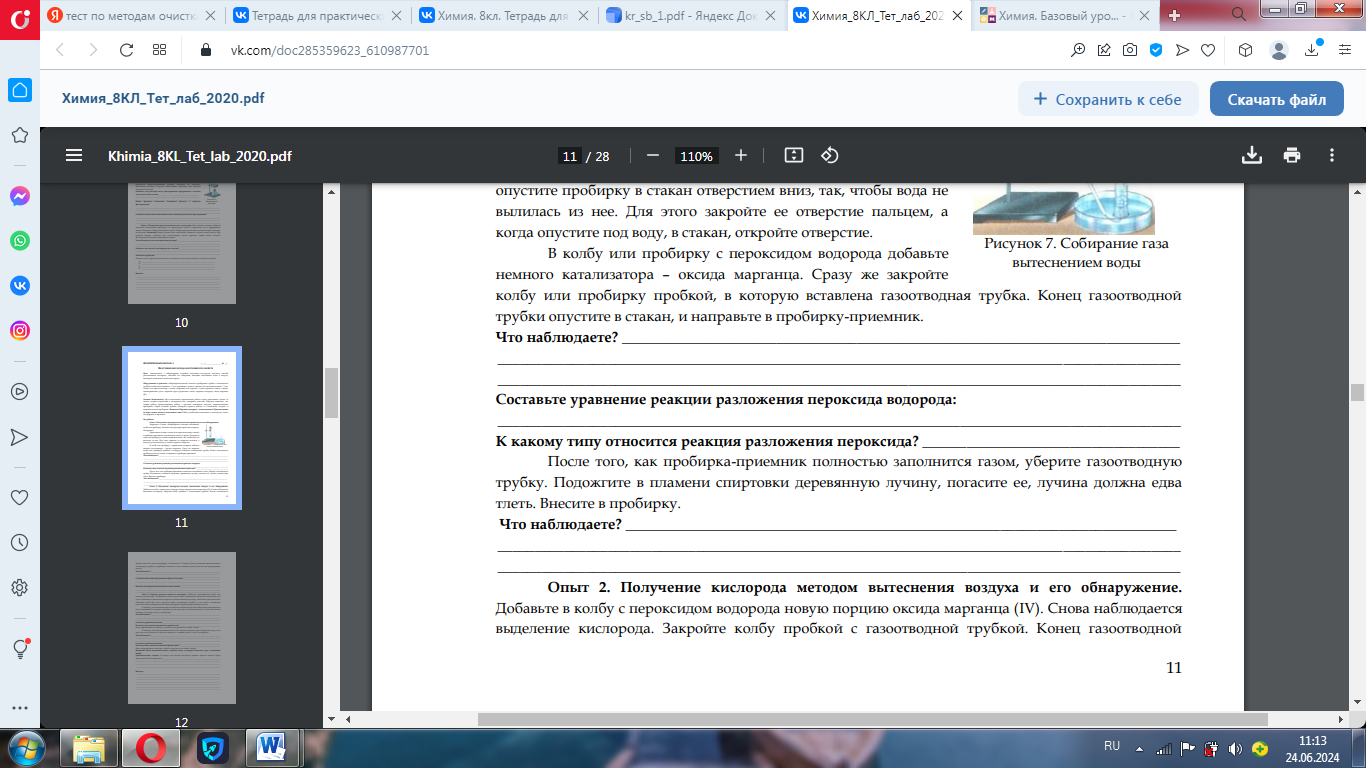Switch to 'тест по методам очистки' tab
1366x768 pixels.
click(x=132, y=15)
